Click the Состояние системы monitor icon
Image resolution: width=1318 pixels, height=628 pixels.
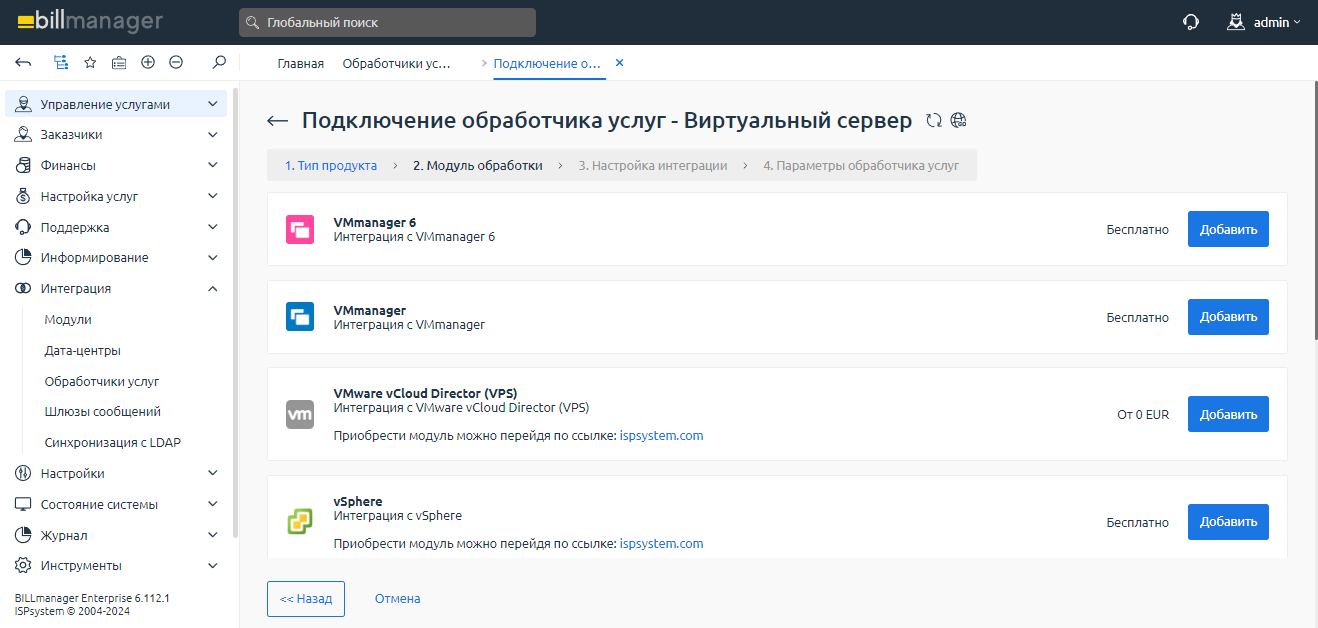click(x=23, y=504)
